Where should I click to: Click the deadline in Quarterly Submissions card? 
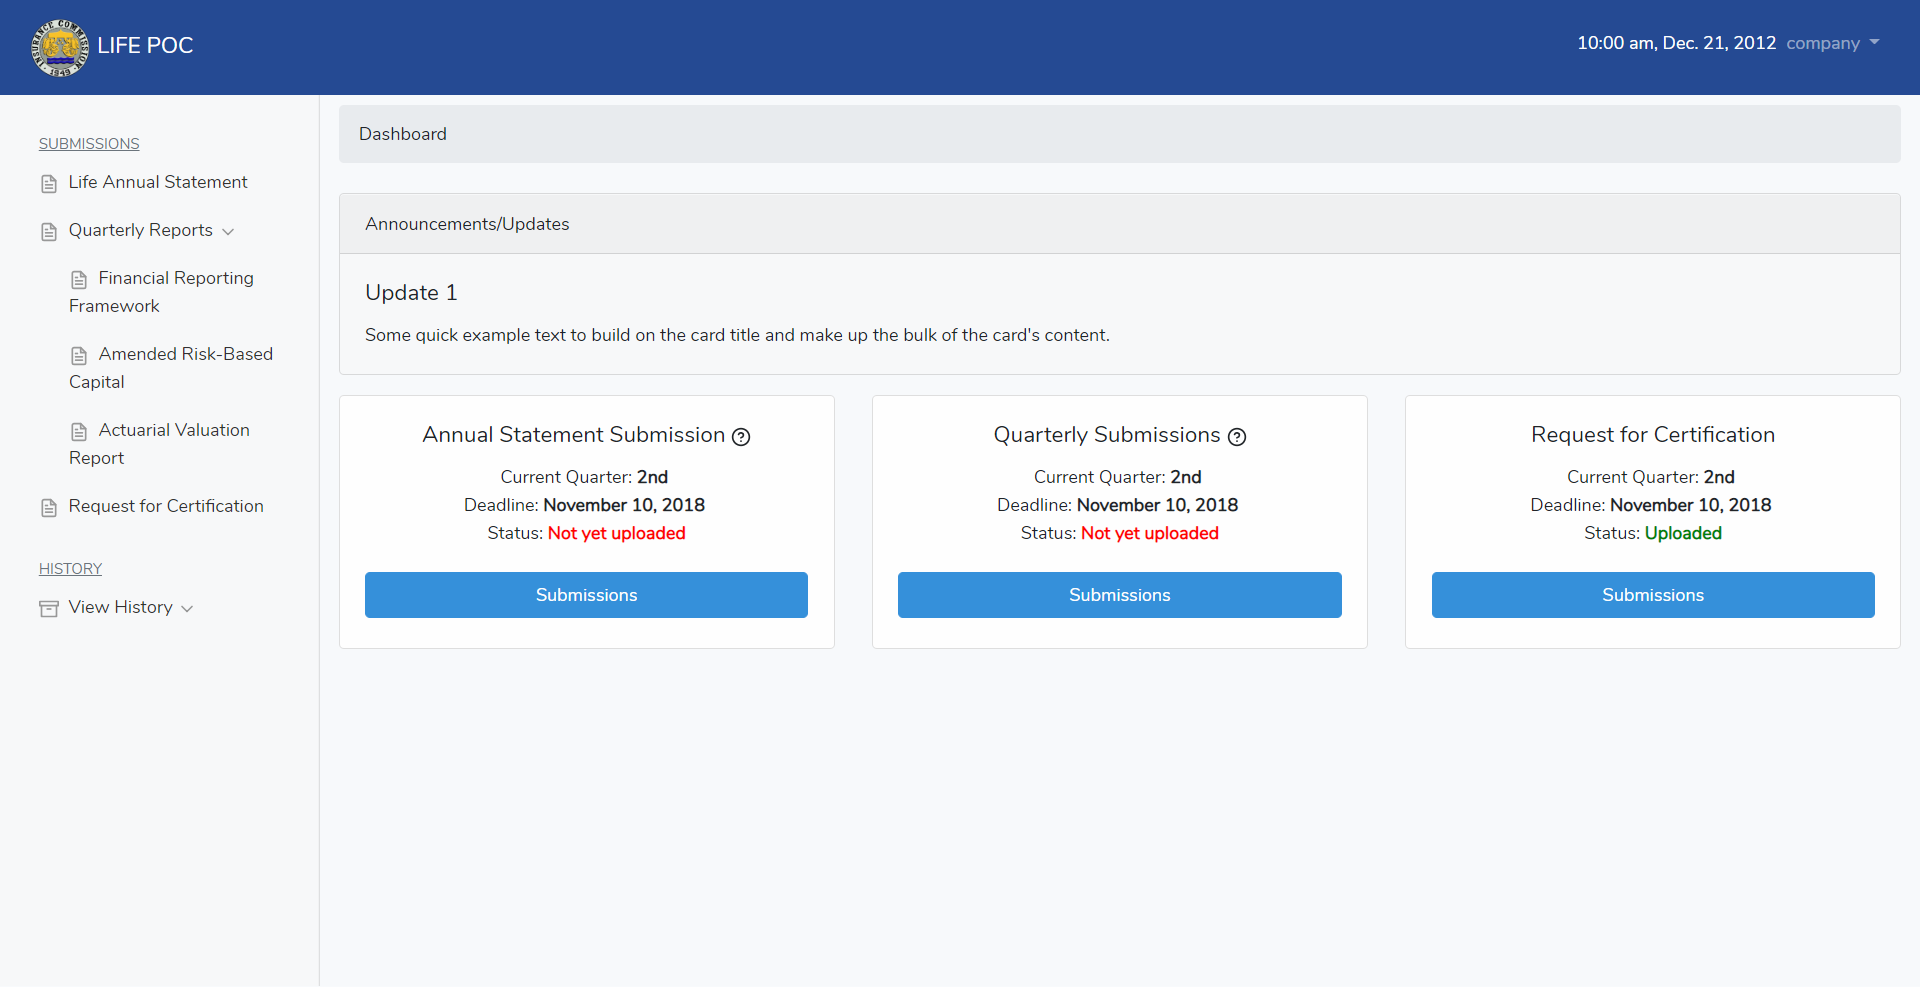click(1118, 505)
